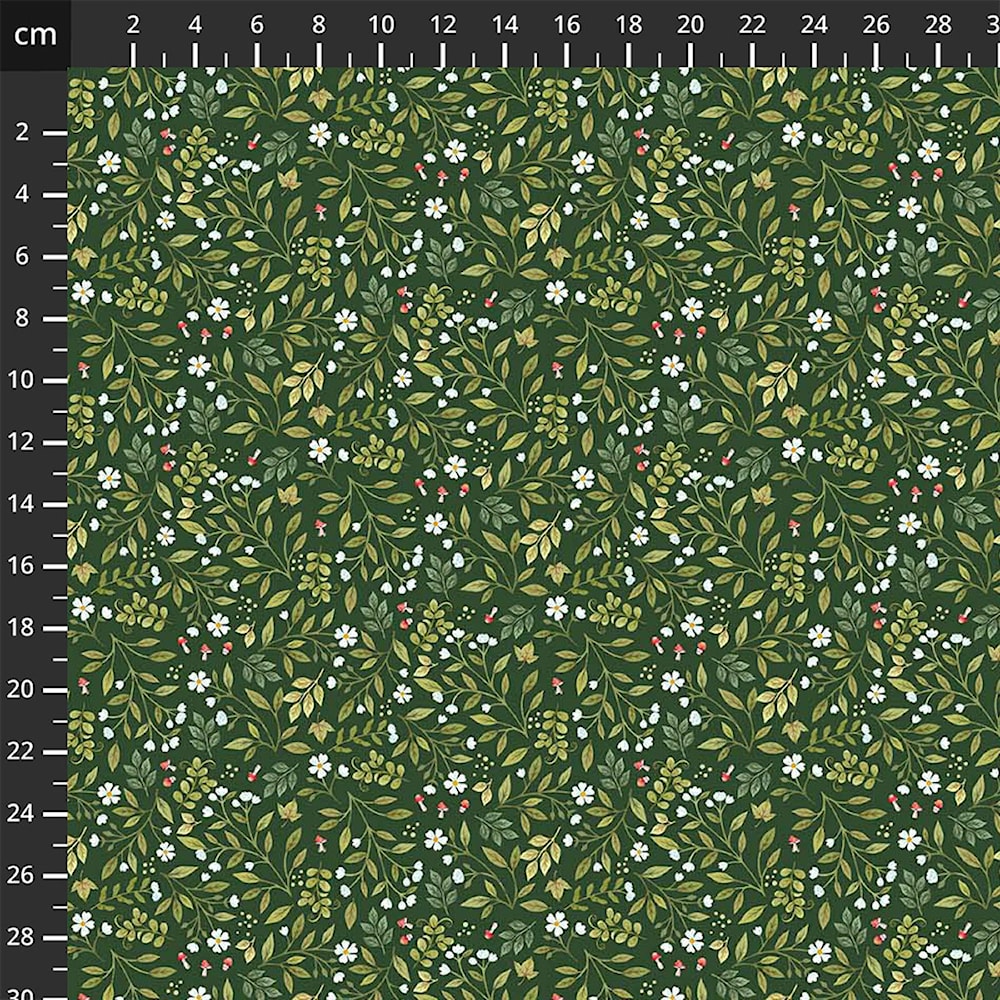Image resolution: width=1000 pixels, height=1000 pixels.
Task: Click the 28 on the horizontal ruler
Action: tap(938, 26)
